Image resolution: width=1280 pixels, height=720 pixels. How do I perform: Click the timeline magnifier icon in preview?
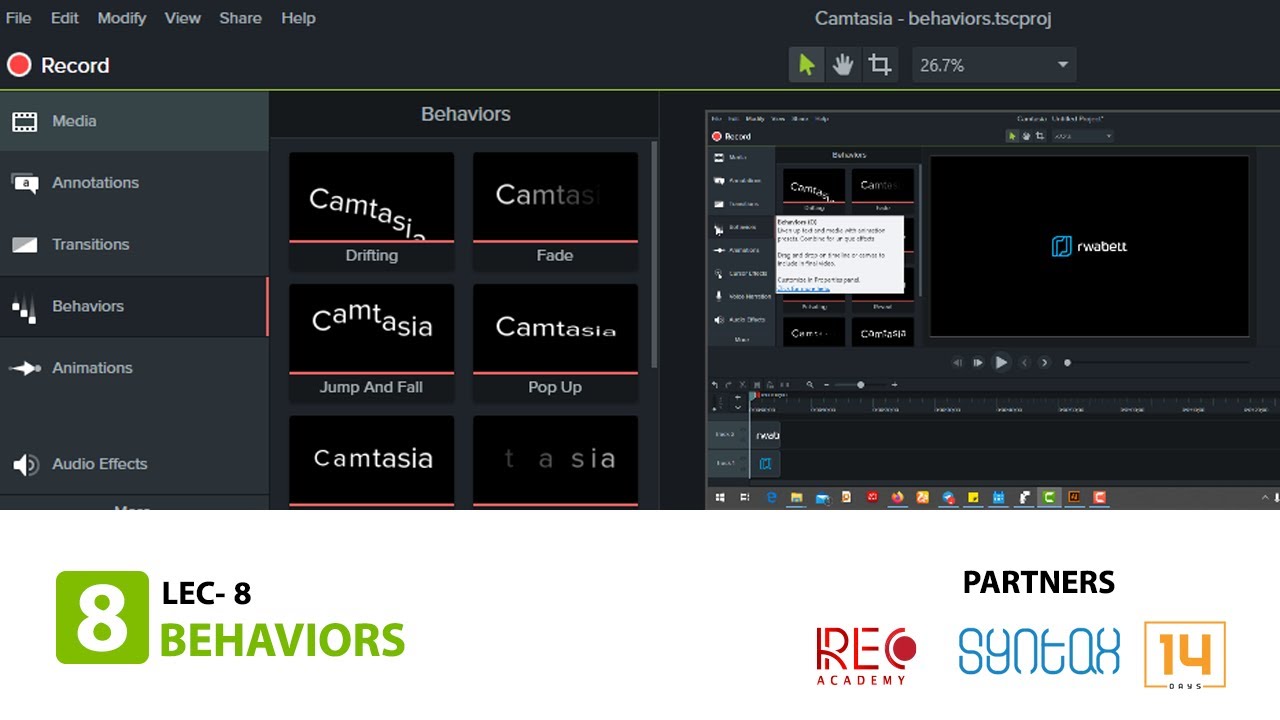pos(810,385)
